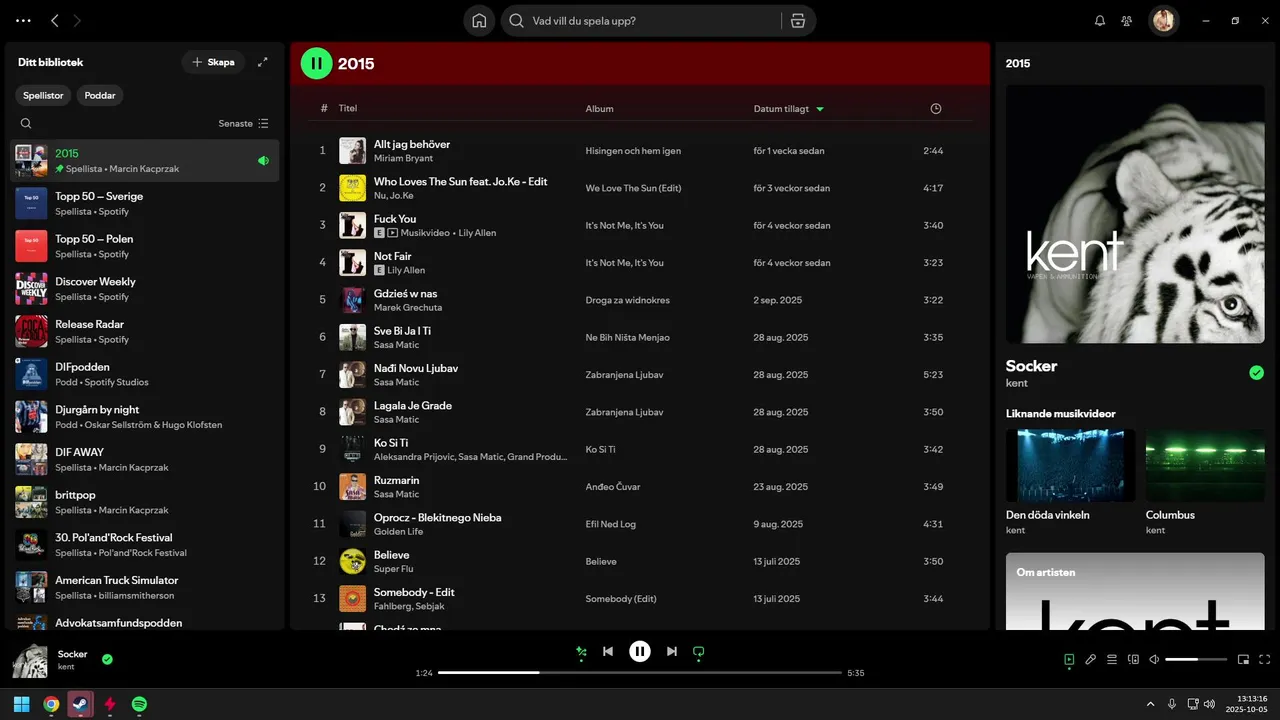Screen dimensions: 1280x720
Task: Sort by the Album column header
Action: click(x=600, y=108)
